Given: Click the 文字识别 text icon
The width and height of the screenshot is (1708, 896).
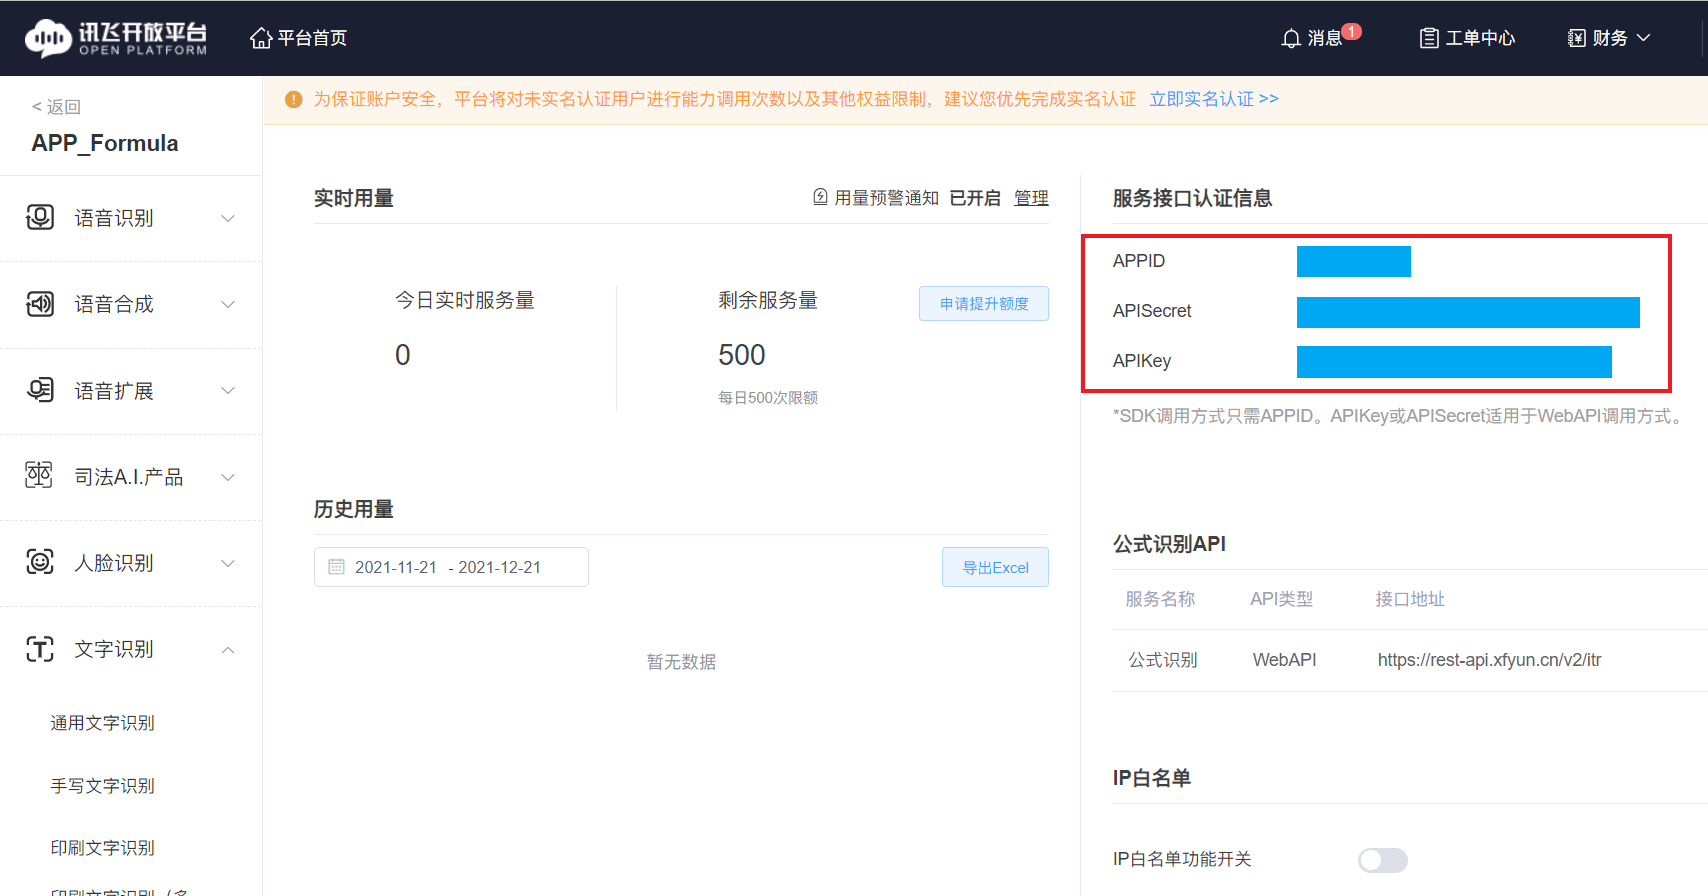Looking at the screenshot, I should click(x=40, y=649).
